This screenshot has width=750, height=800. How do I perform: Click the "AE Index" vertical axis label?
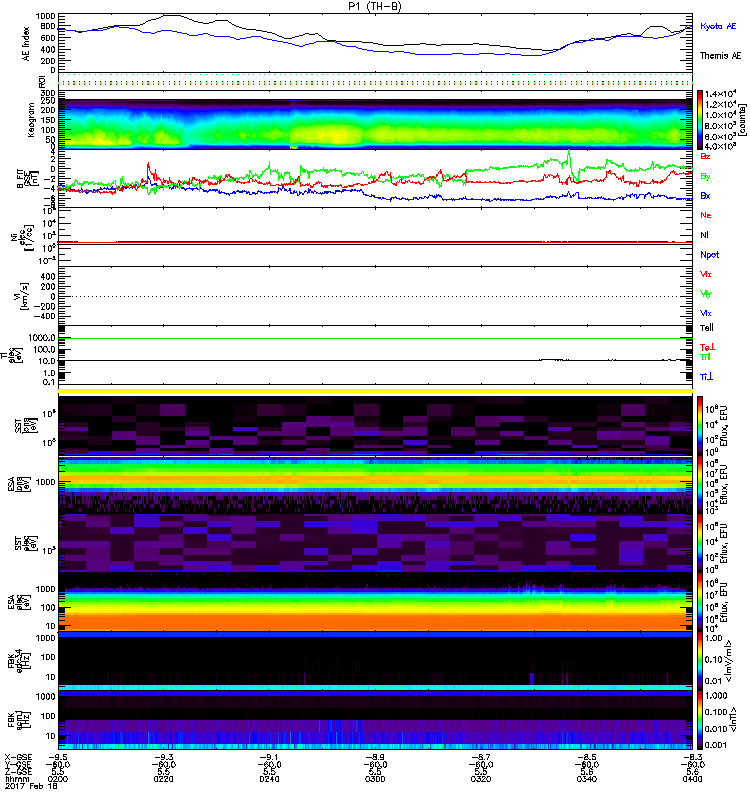tap(27, 44)
